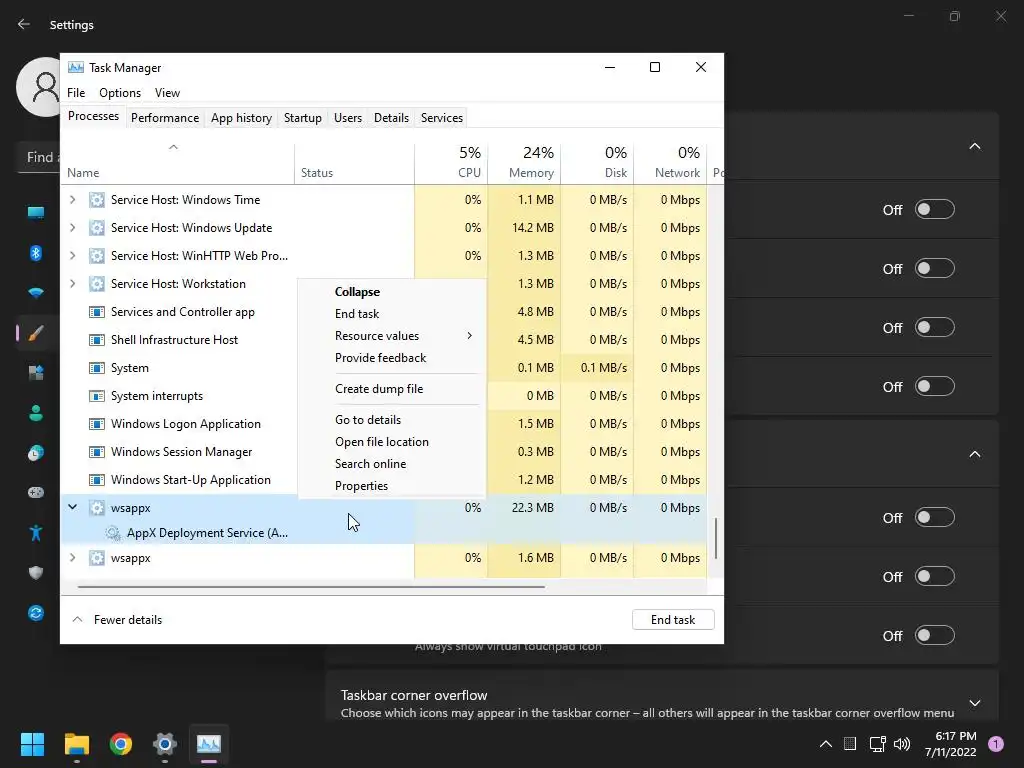Click the Settings back arrow icon
This screenshot has height=768, width=1024.
tap(24, 24)
